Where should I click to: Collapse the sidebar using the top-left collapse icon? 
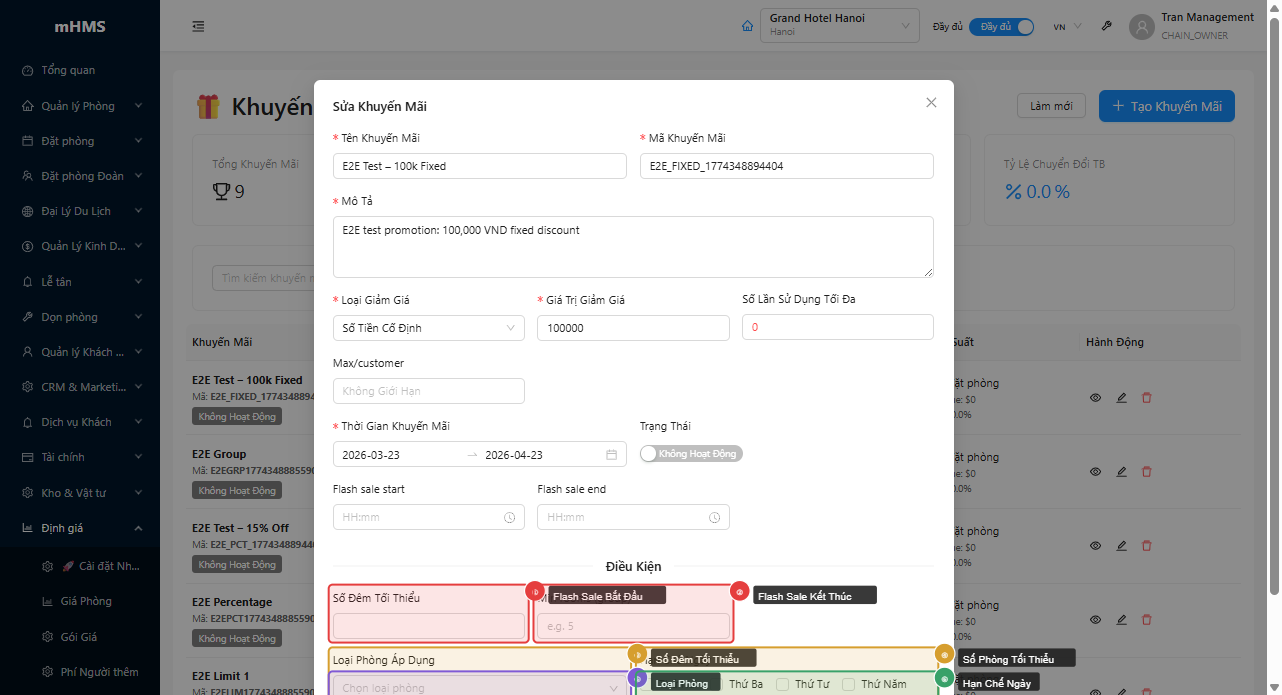(198, 26)
